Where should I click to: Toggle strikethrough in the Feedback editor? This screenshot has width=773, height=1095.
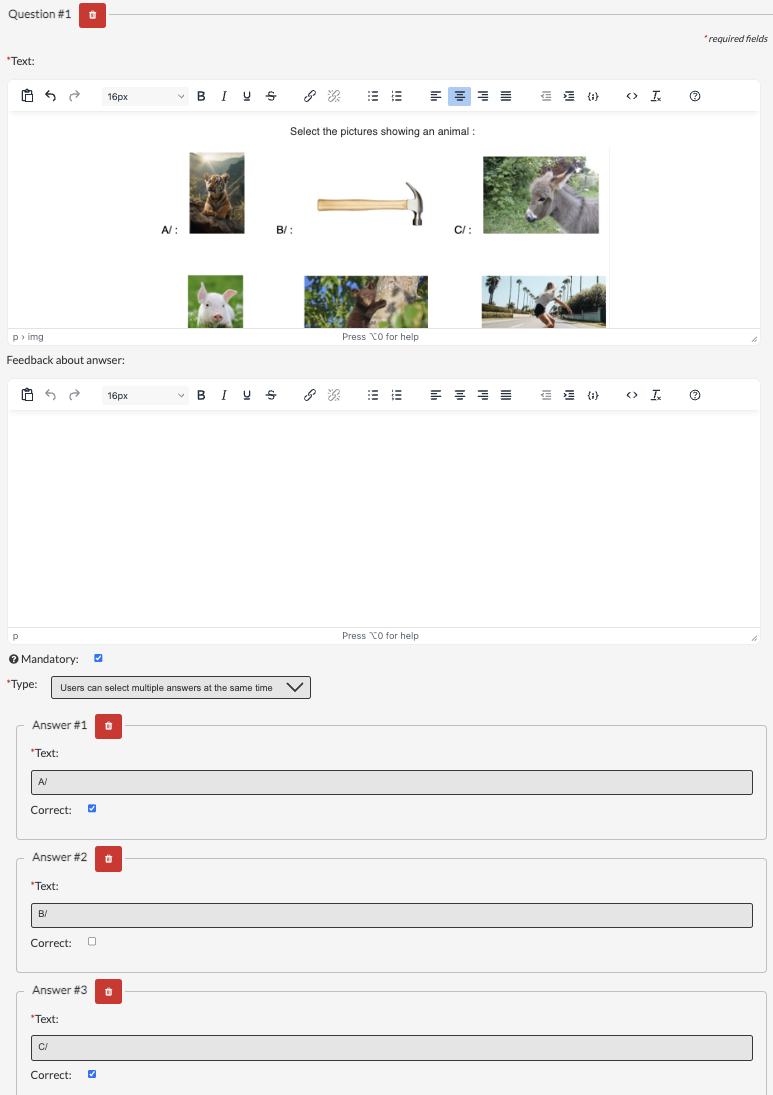pos(271,395)
